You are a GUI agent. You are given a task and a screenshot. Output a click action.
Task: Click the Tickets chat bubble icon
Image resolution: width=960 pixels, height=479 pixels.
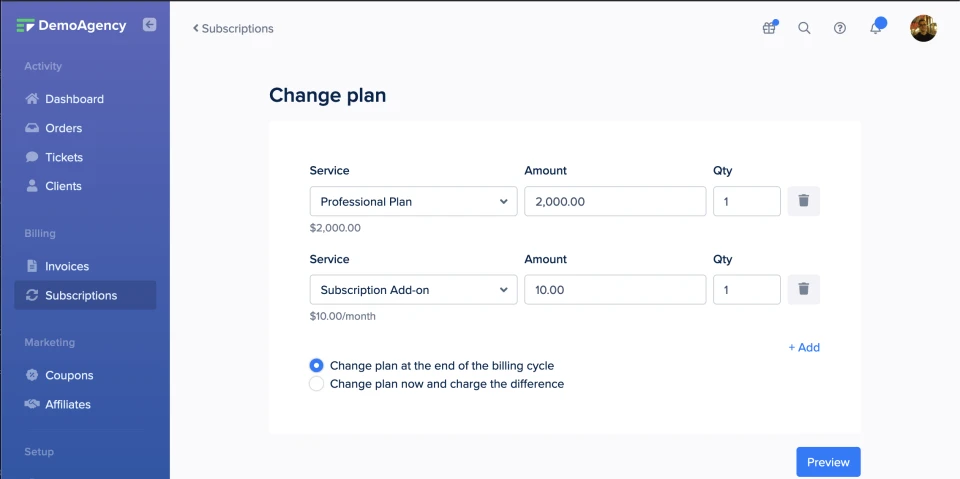pos(32,157)
